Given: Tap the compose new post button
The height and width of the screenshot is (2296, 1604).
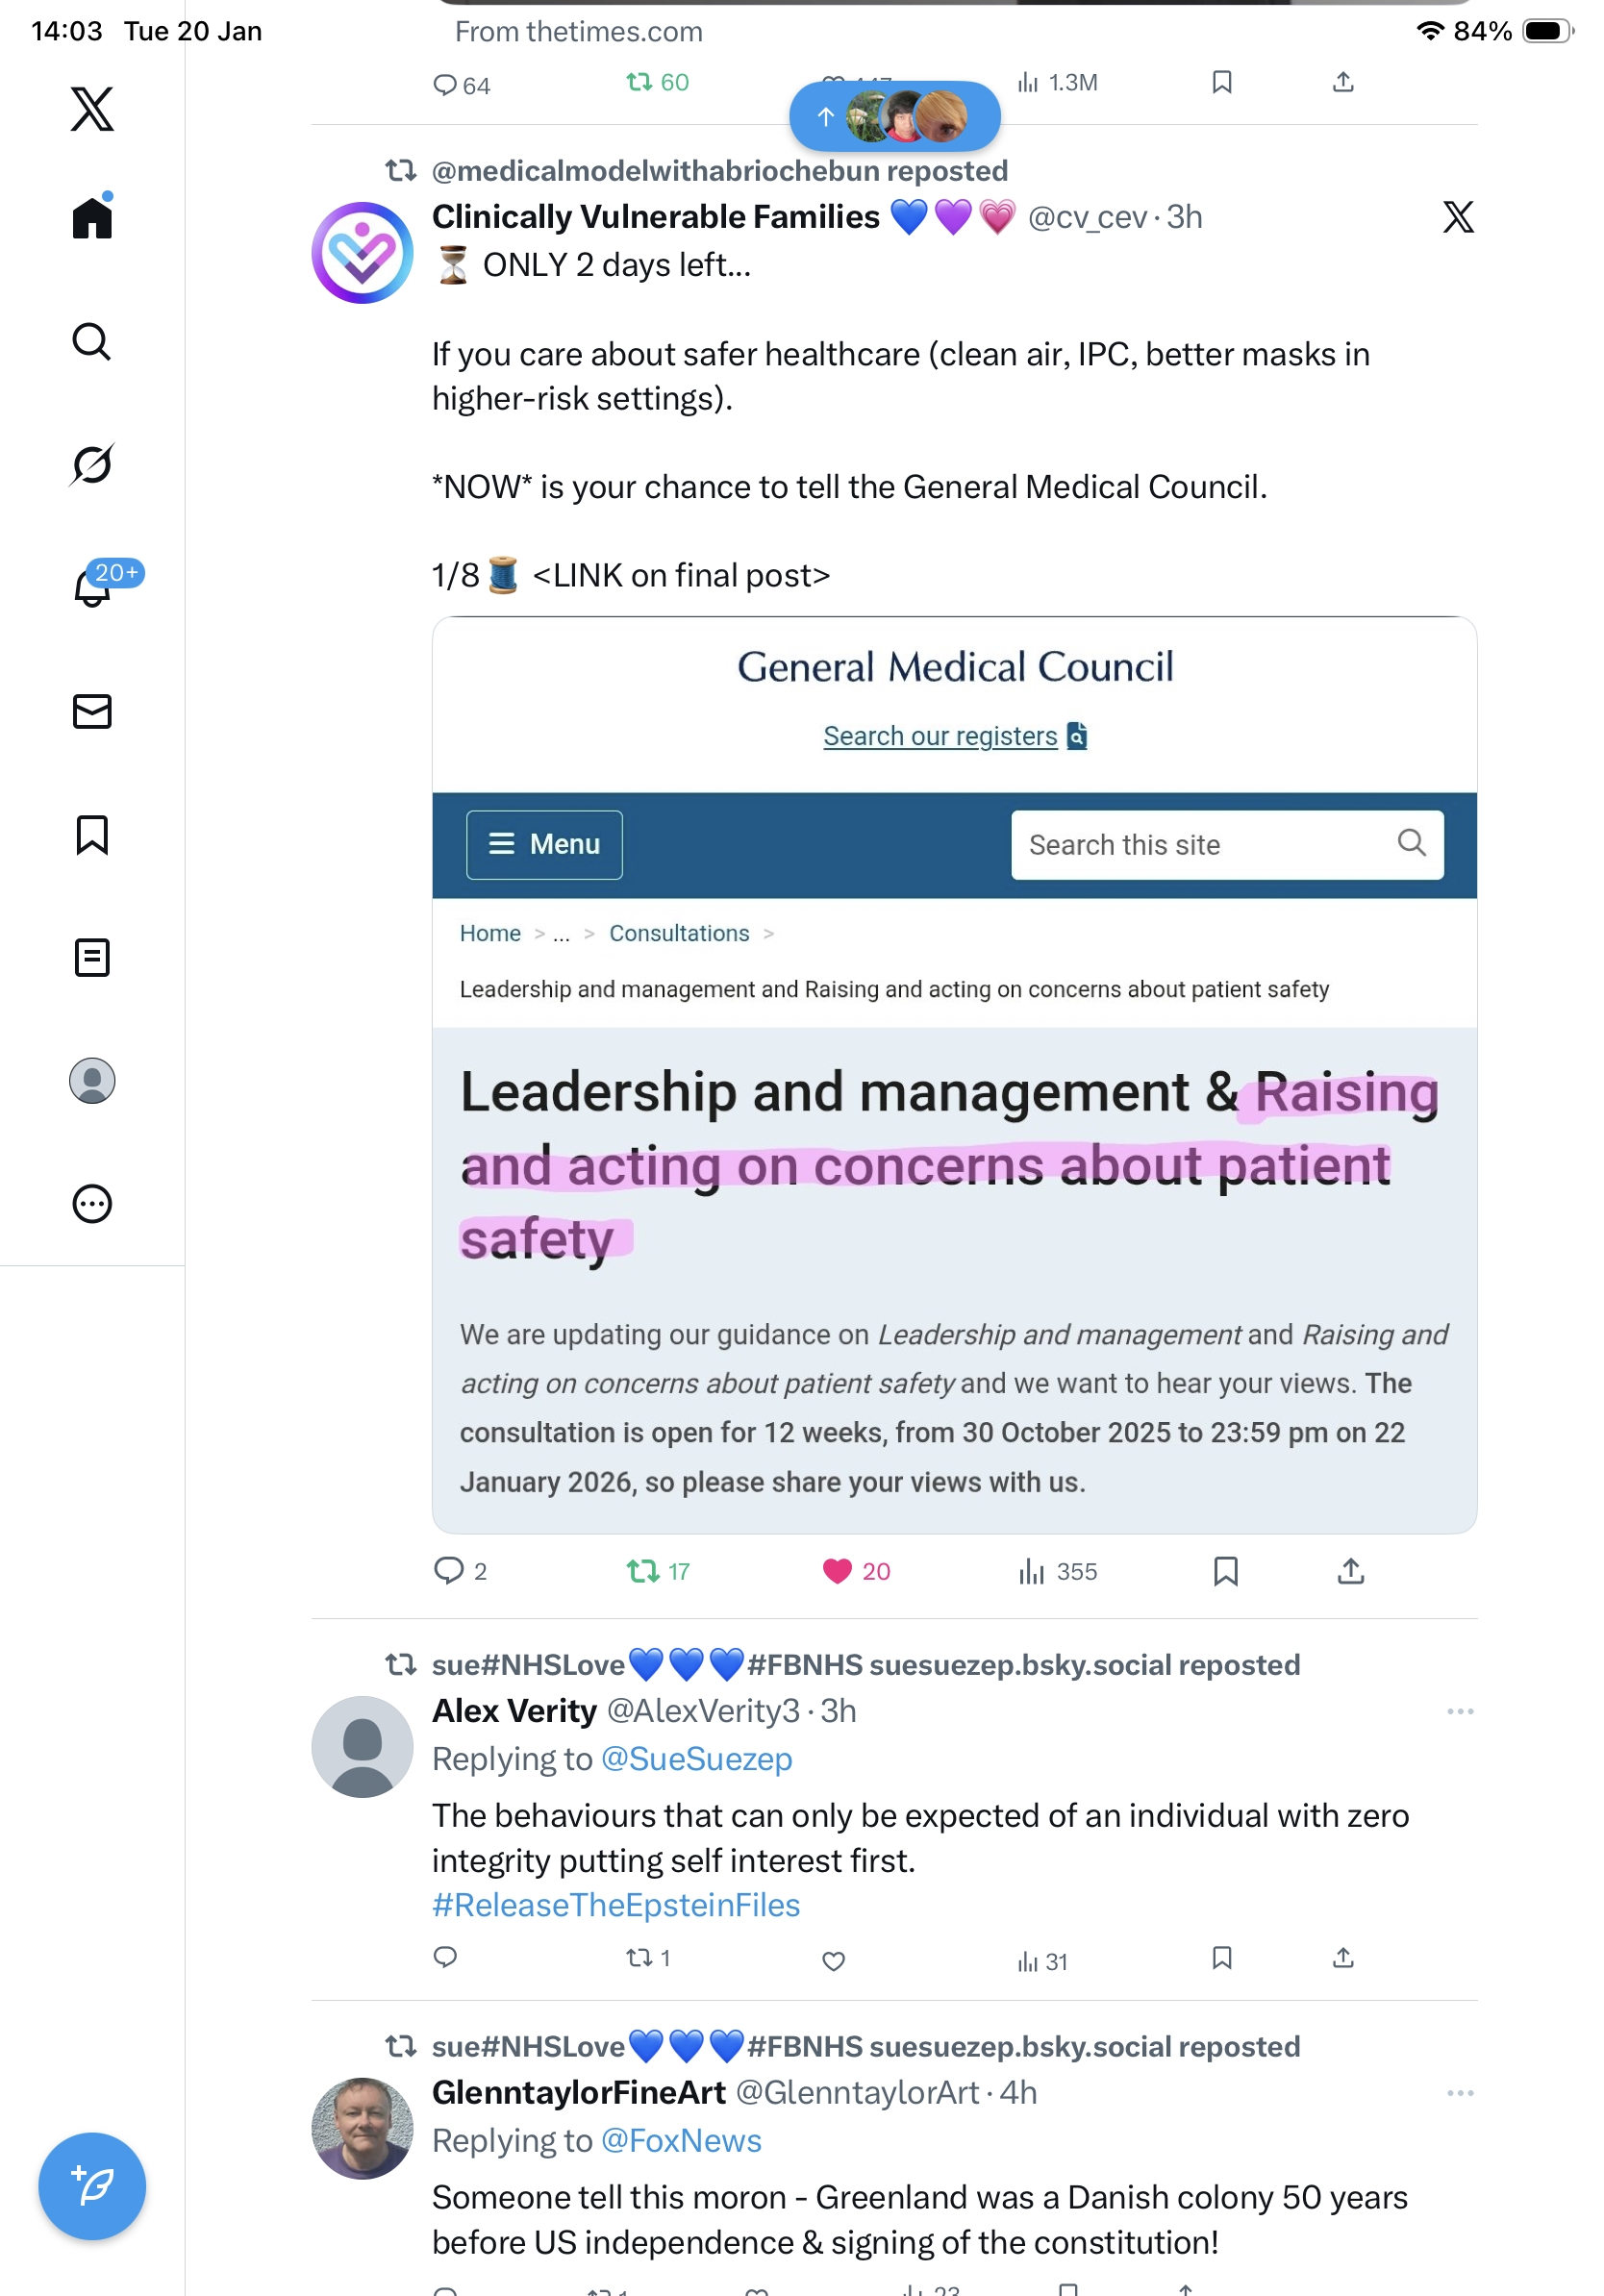Looking at the screenshot, I should 92,2185.
